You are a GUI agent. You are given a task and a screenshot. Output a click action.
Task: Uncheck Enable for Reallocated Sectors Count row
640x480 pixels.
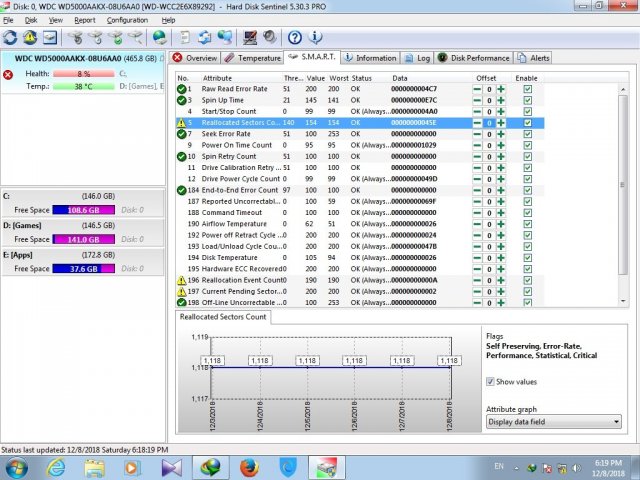pyautogui.click(x=527, y=123)
